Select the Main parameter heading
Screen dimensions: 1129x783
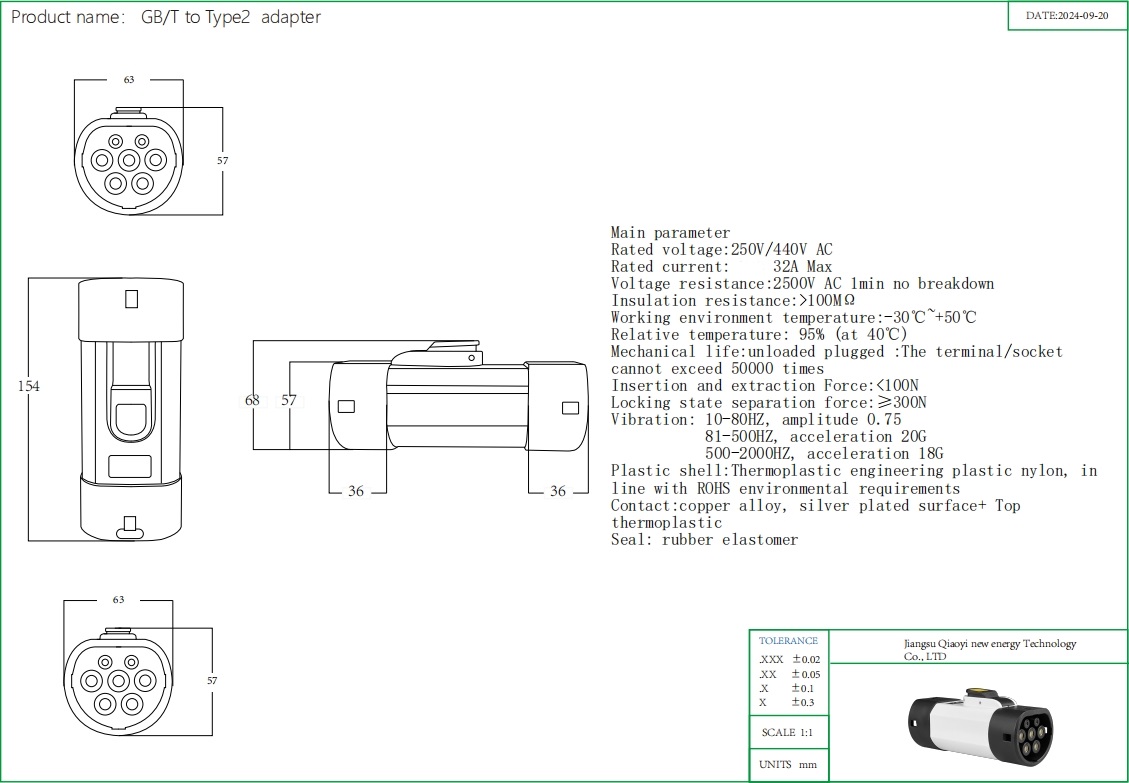670,233
